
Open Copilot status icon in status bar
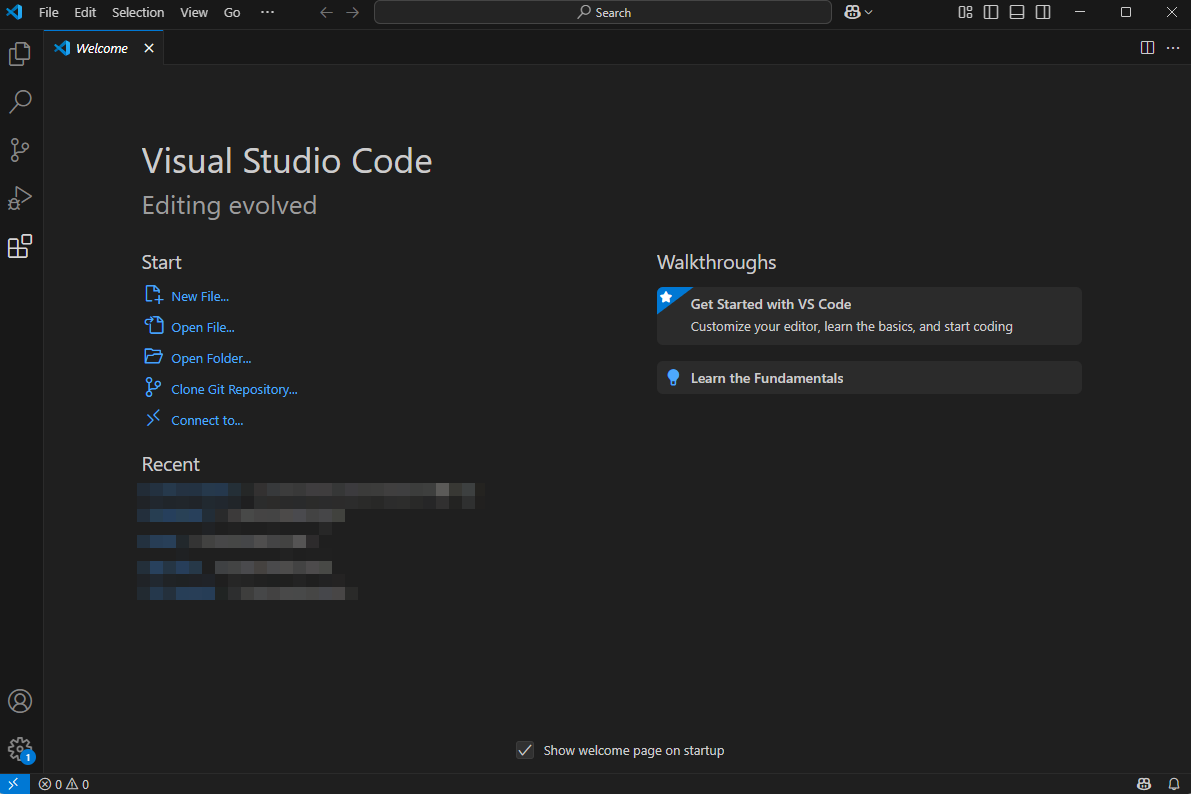[x=1143, y=784]
